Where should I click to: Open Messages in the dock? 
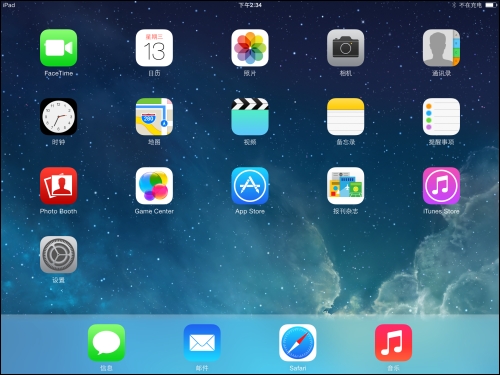coord(106,343)
